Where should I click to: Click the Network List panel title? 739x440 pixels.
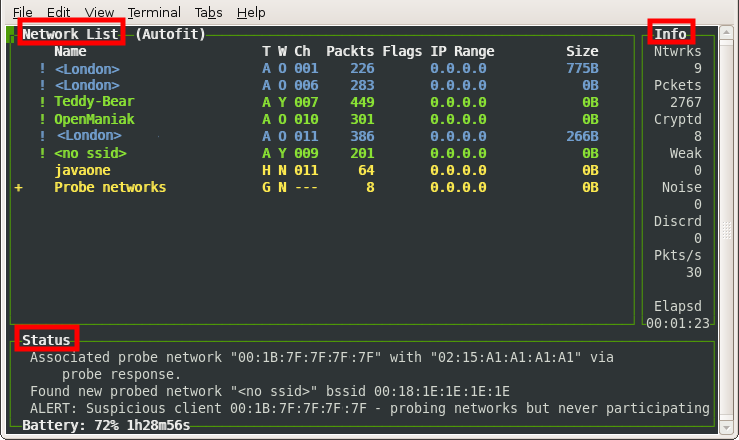tap(71, 34)
